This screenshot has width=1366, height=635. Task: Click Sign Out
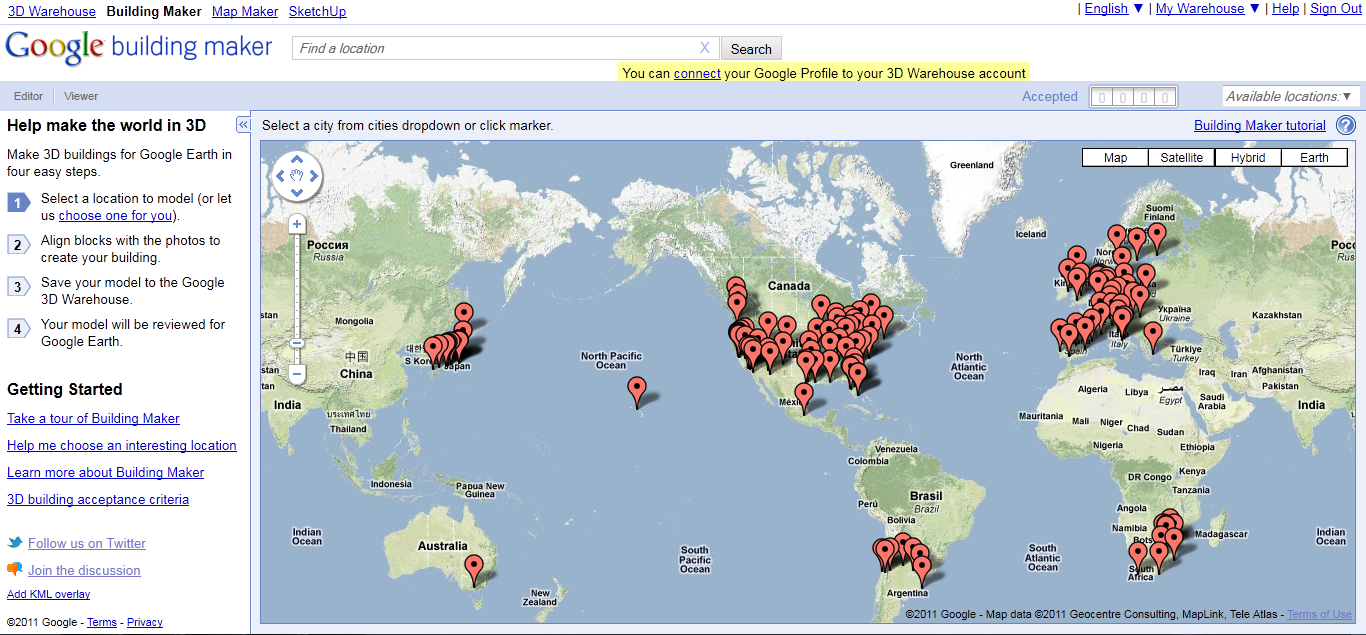(x=1336, y=9)
